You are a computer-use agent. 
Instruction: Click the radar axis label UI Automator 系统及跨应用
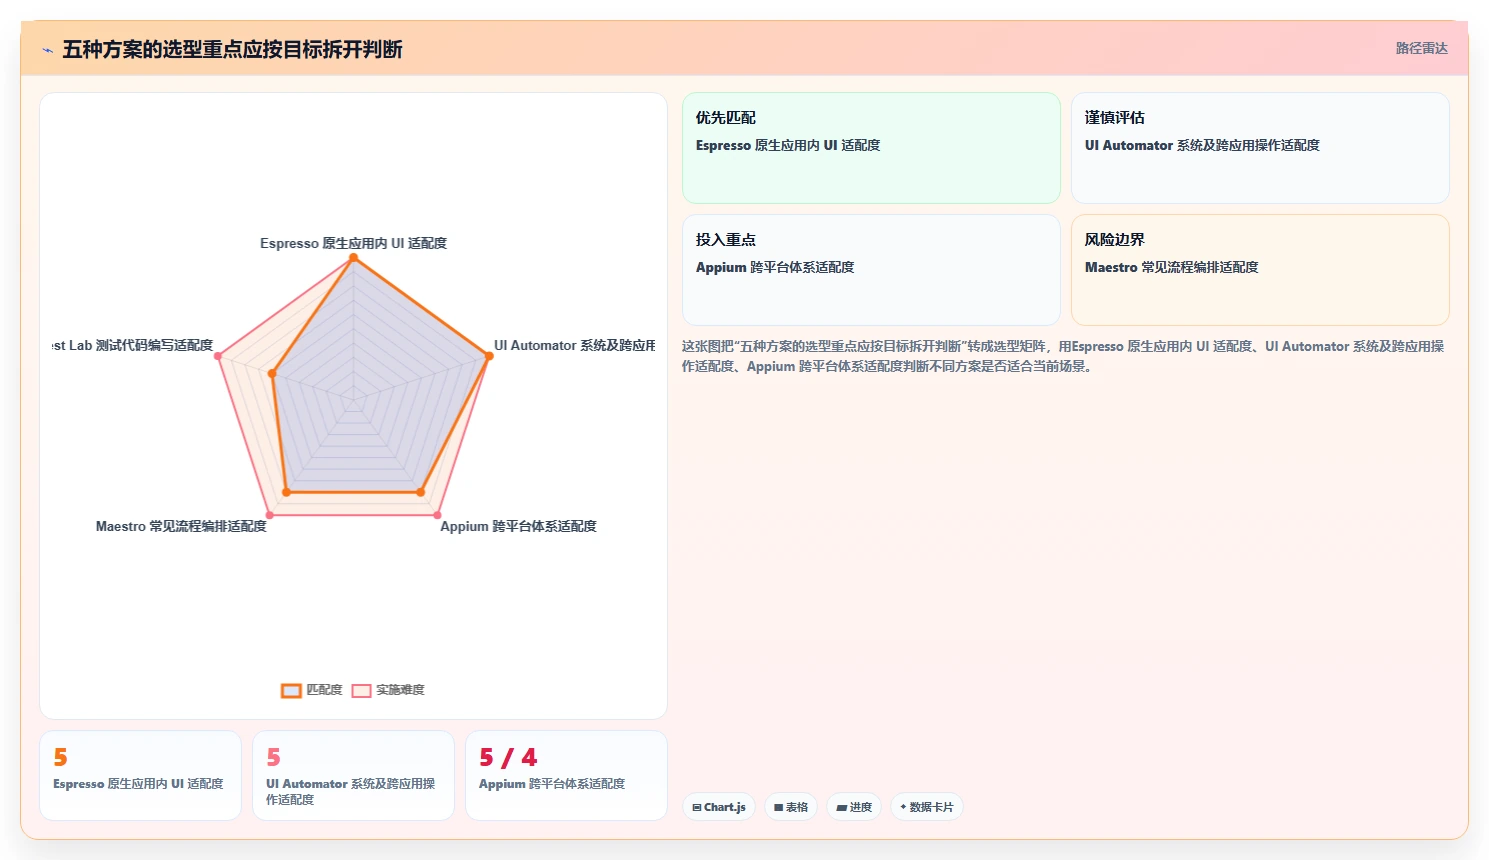point(574,345)
